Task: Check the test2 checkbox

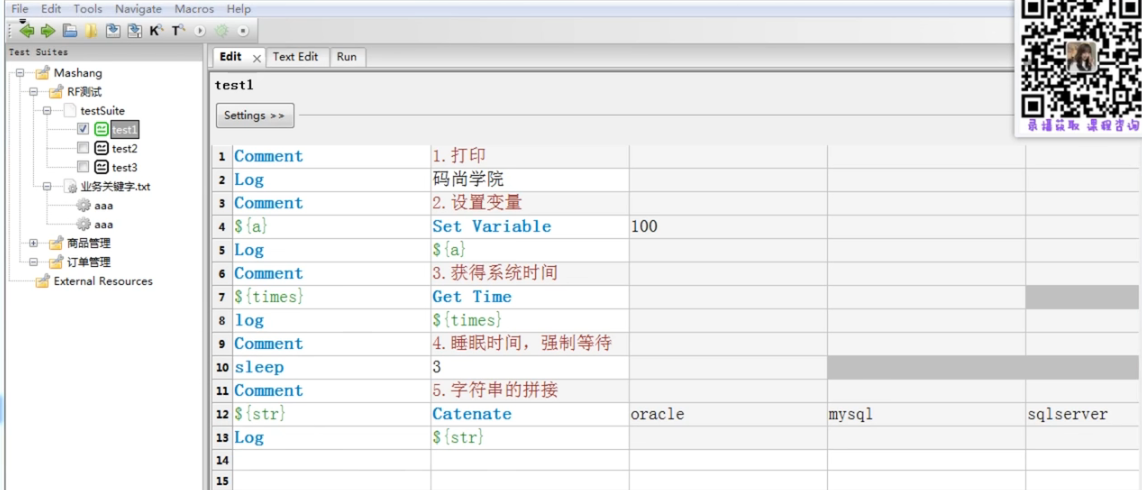Action: click(83, 148)
